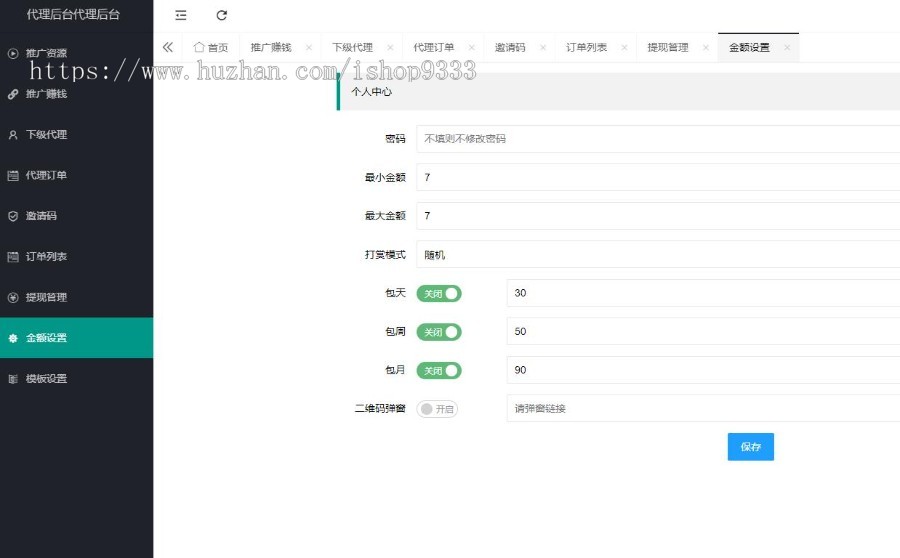Click the 下级代理 user icon in sidebar
900x558 pixels.
coord(13,135)
